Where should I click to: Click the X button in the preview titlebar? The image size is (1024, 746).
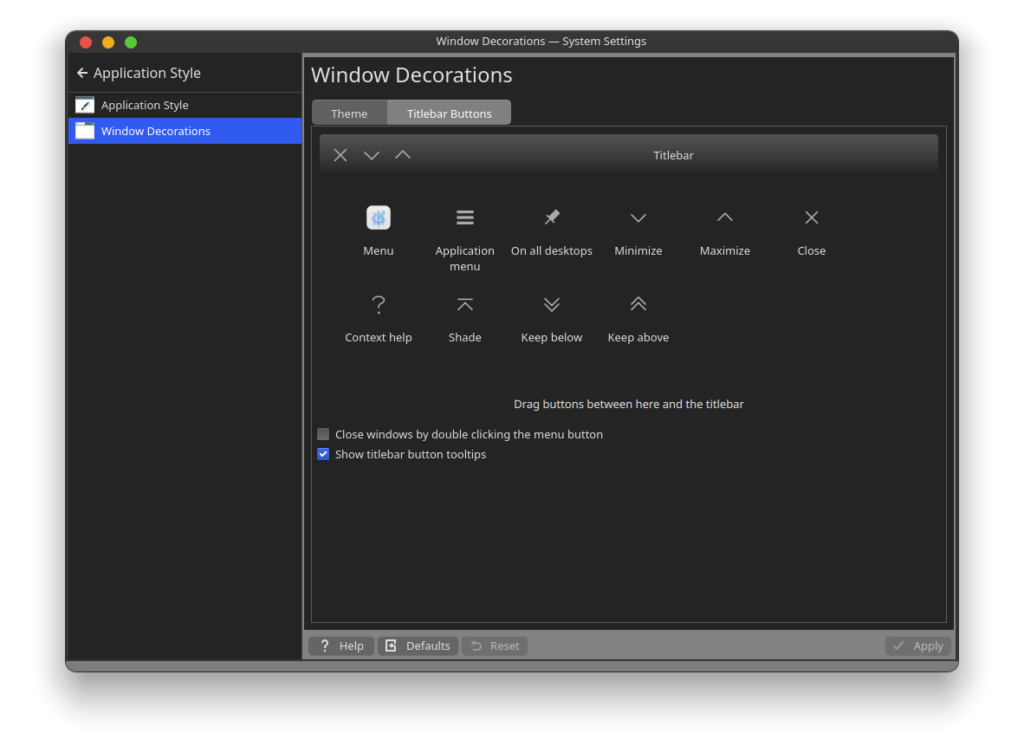pos(340,155)
